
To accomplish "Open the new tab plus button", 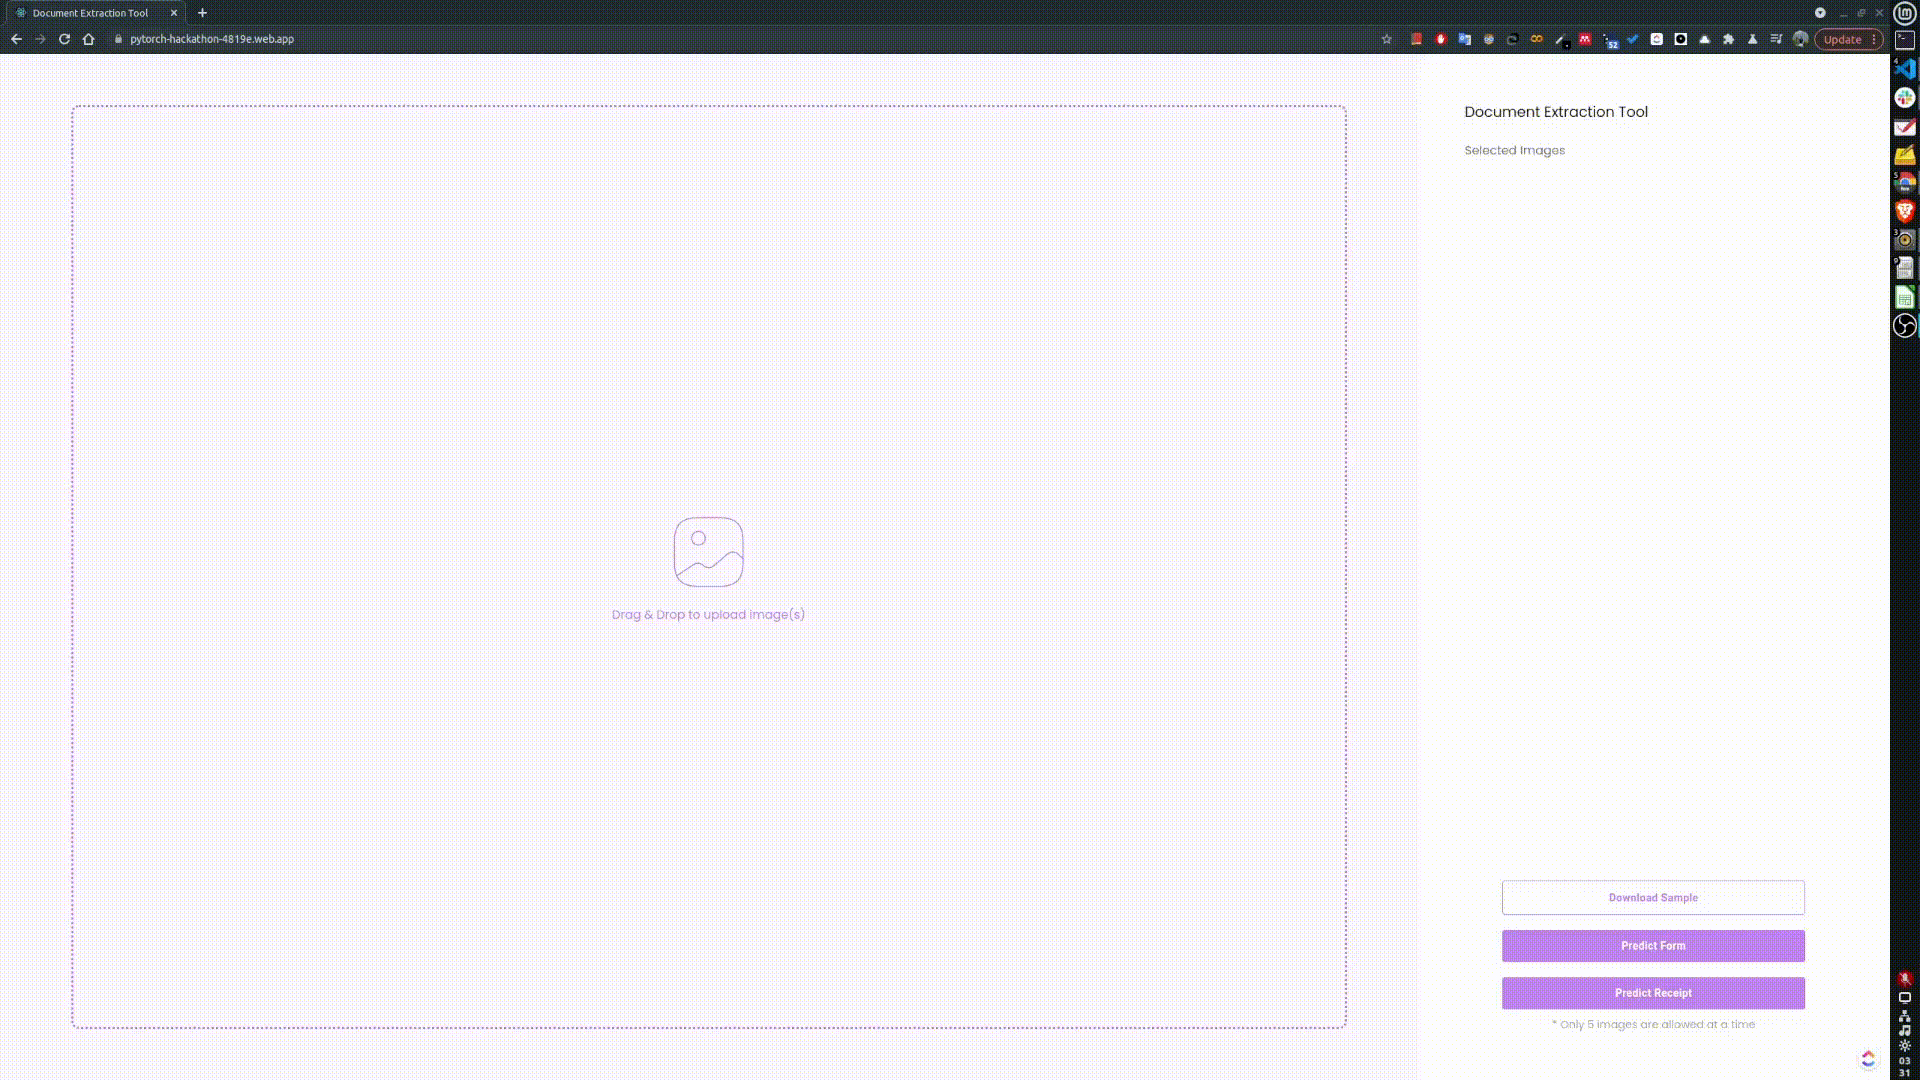I will [x=202, y=13].
